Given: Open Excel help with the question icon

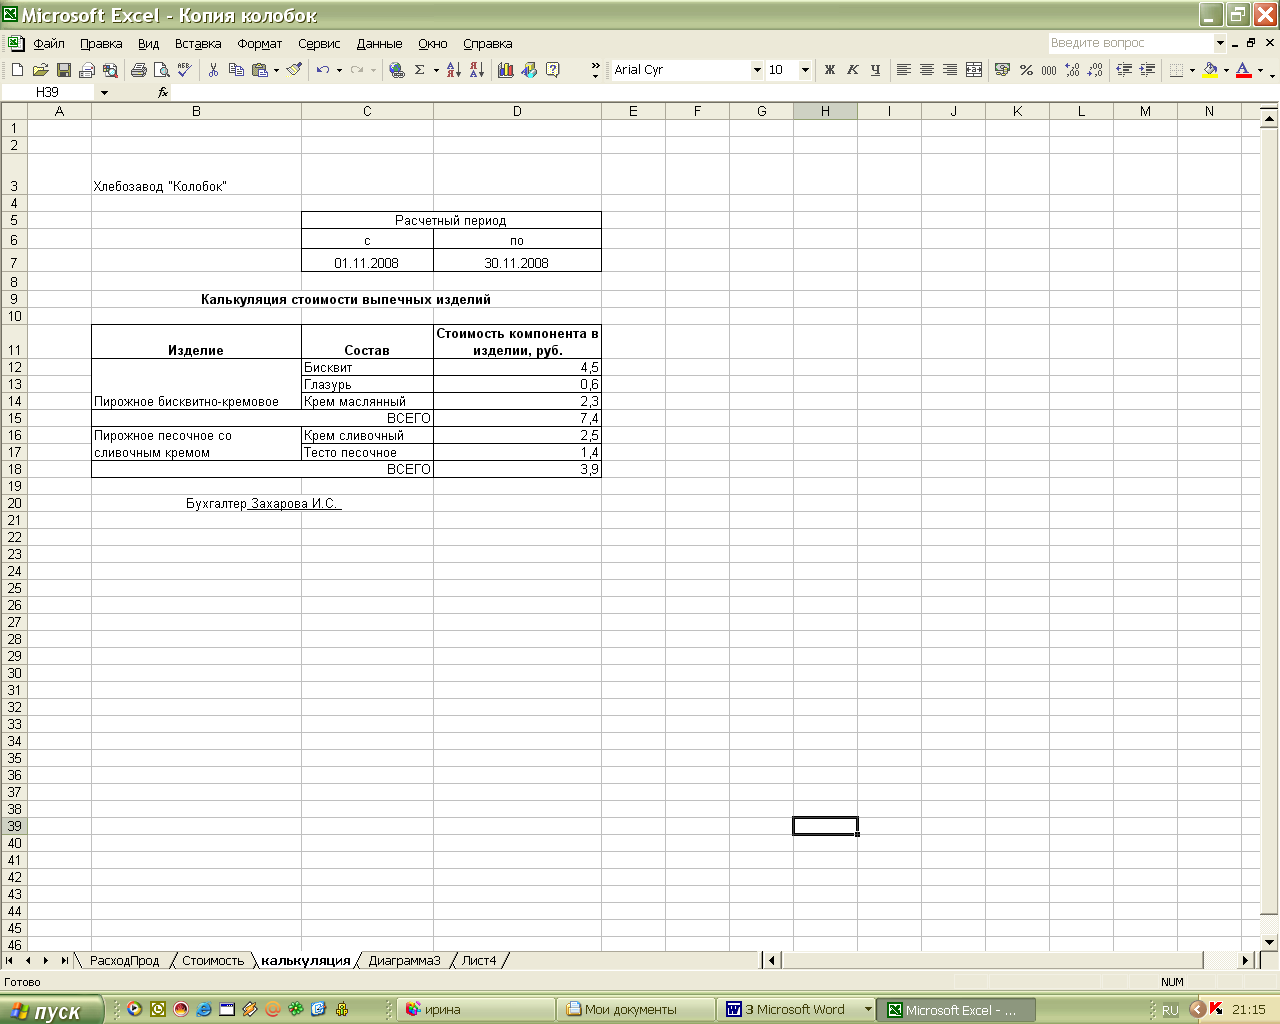Looking at the screenshot, I should tap(553, 70).
